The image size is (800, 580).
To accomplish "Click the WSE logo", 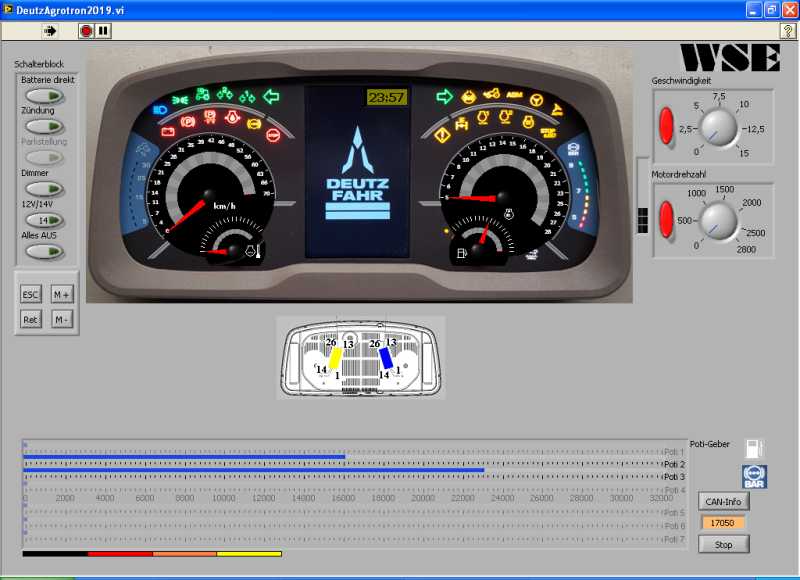I will [x=731, y=57].
